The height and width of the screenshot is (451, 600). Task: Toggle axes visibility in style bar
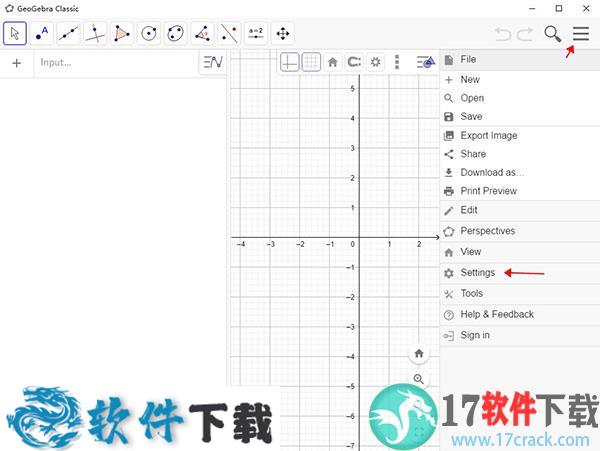click(290, 62)
